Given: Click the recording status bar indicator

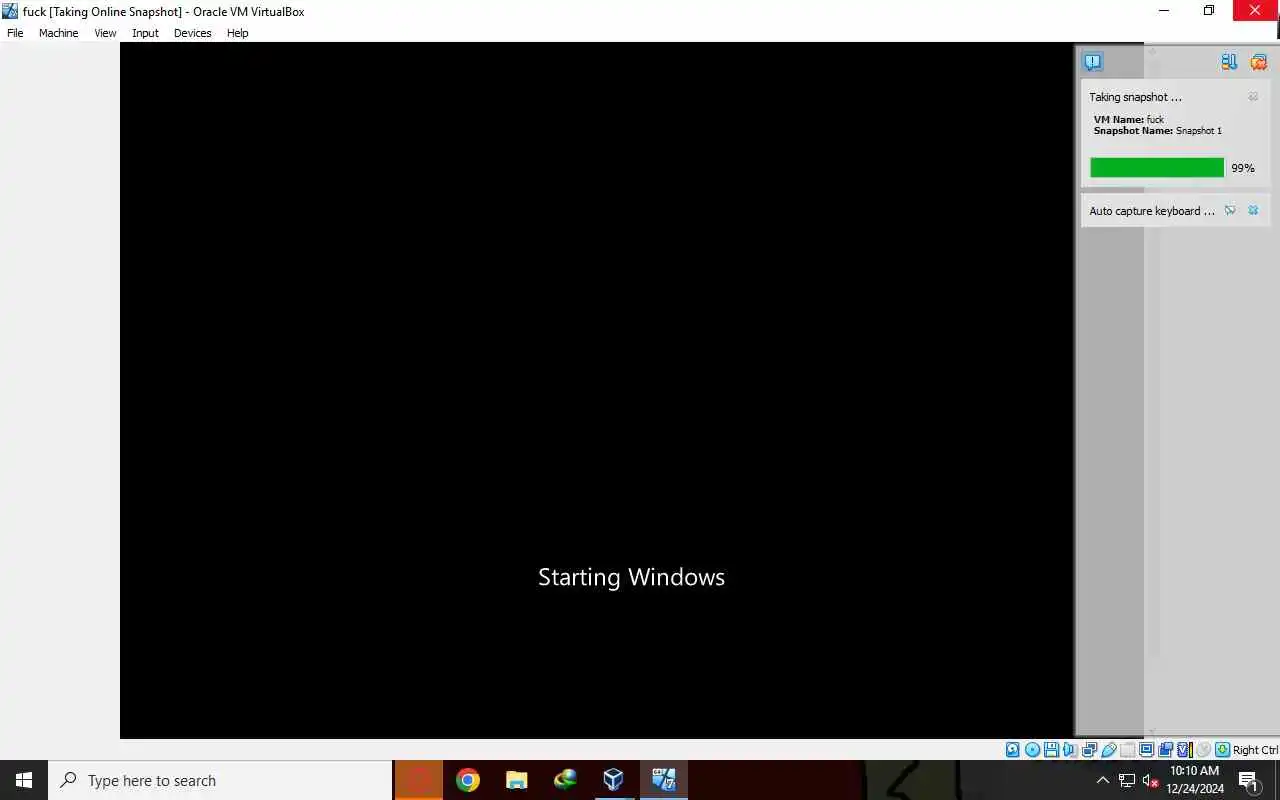Looking at the screenshot, I should [1166, 750].
